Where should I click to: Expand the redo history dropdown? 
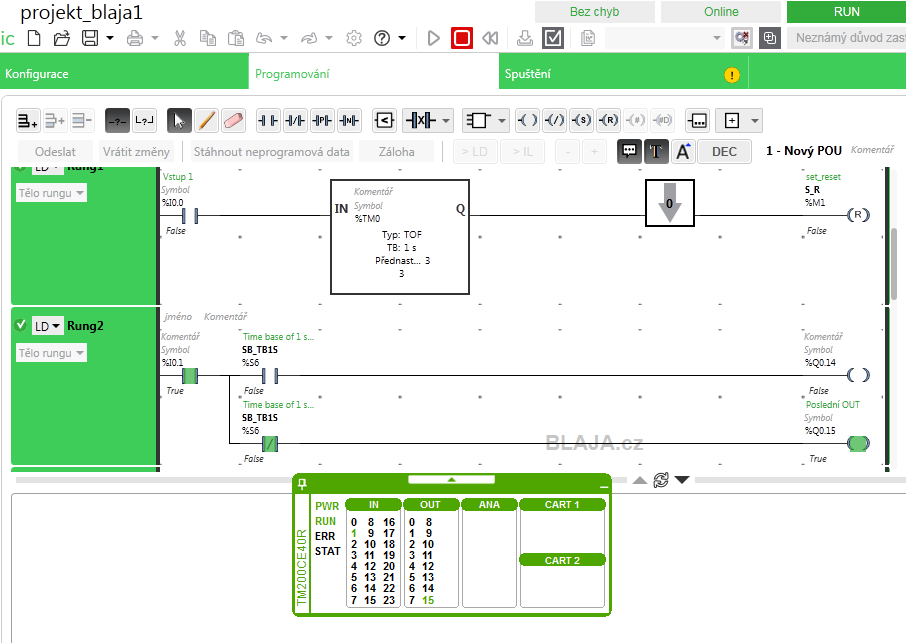329,38
